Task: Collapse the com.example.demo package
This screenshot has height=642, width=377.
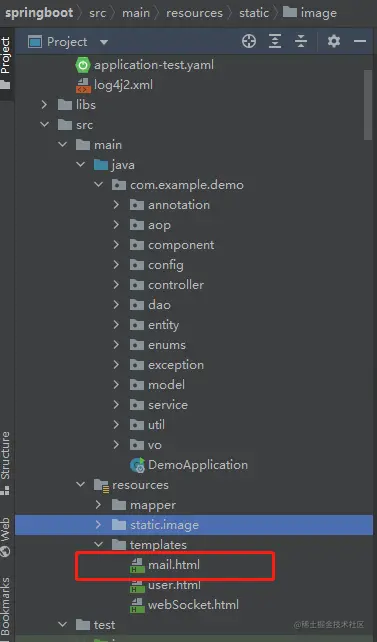Action: [x=99, y=185]
